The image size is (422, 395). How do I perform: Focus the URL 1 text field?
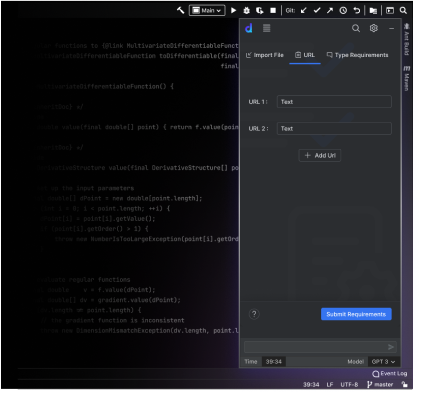334,102
